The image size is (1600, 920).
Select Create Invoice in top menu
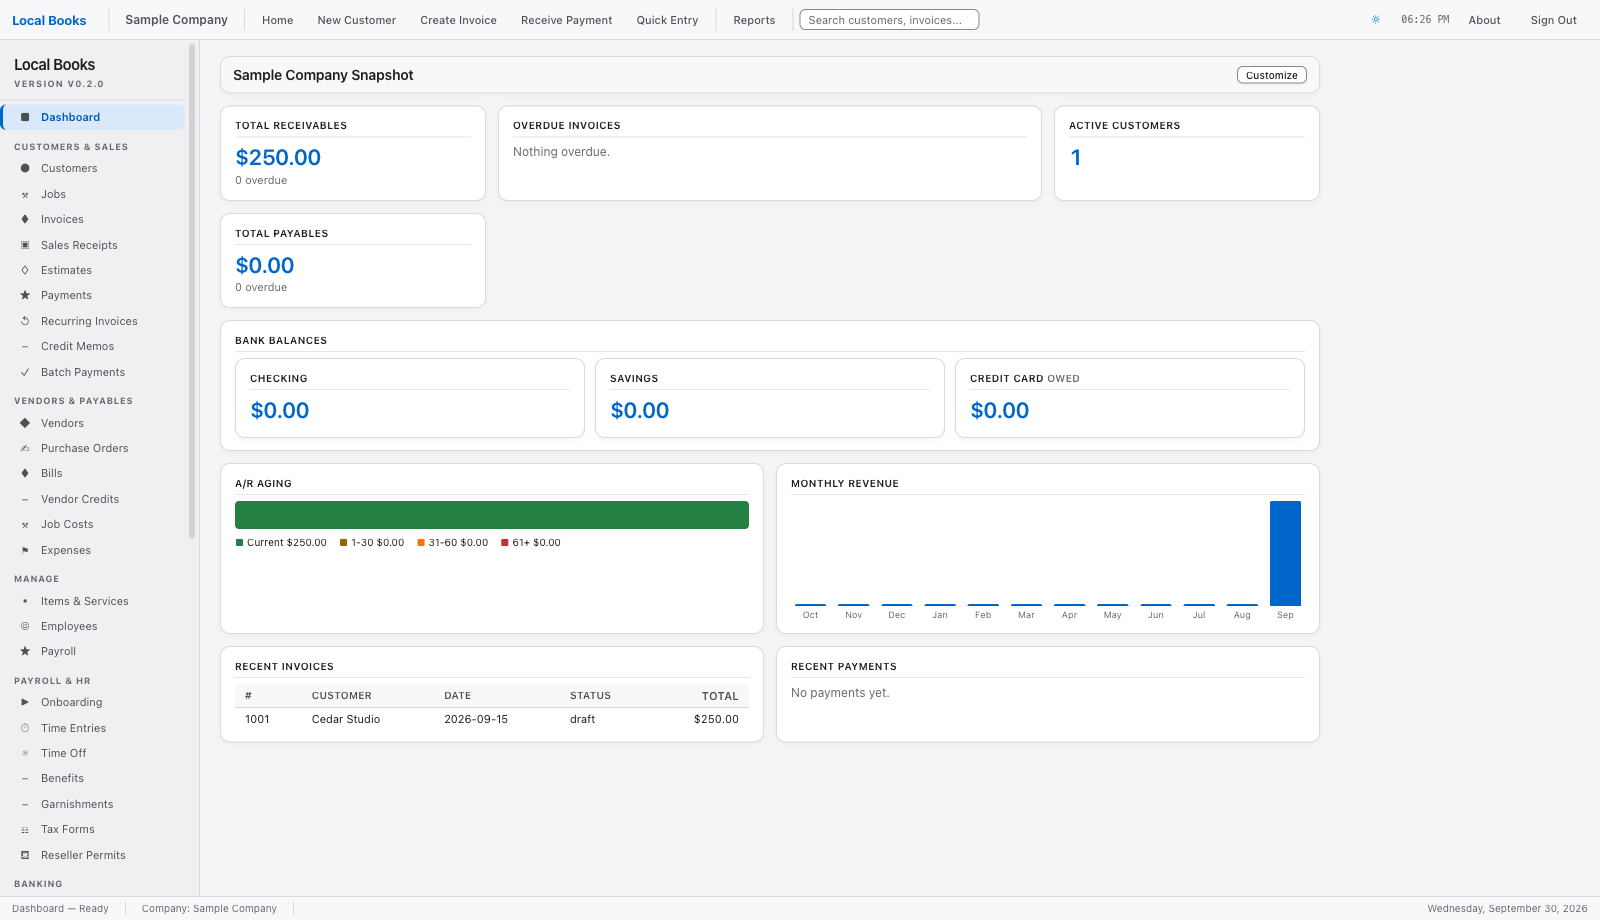(x=458, y=20)
